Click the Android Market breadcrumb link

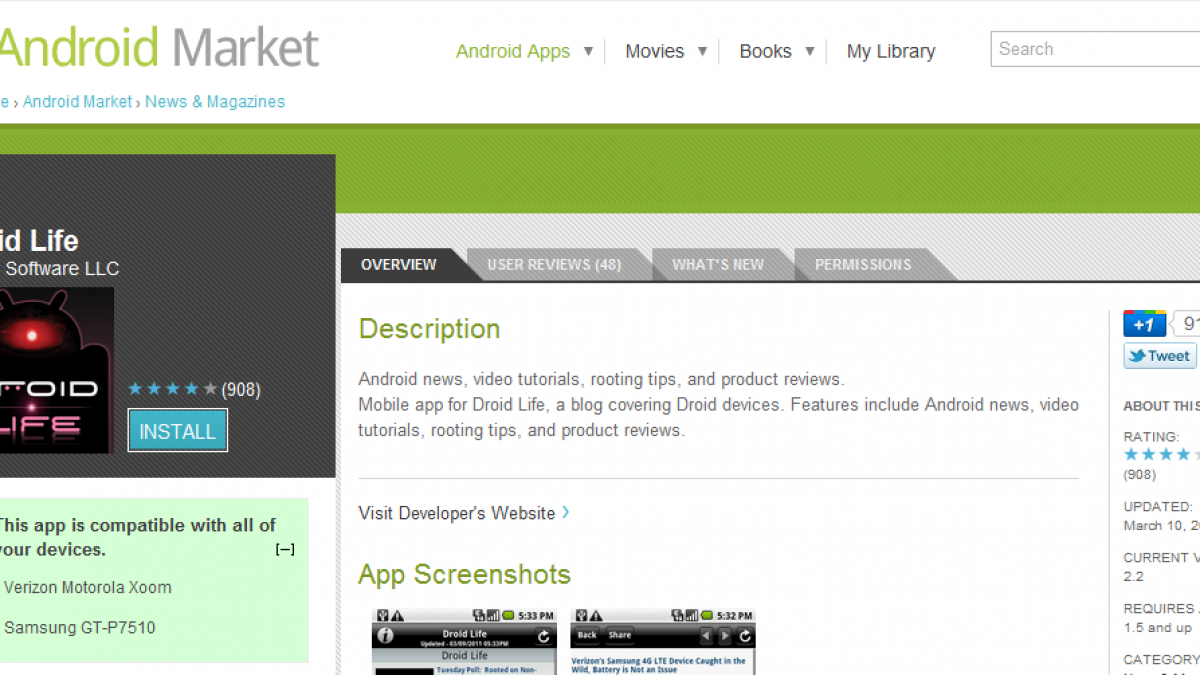pyautogui.click(x=77, y=102)
